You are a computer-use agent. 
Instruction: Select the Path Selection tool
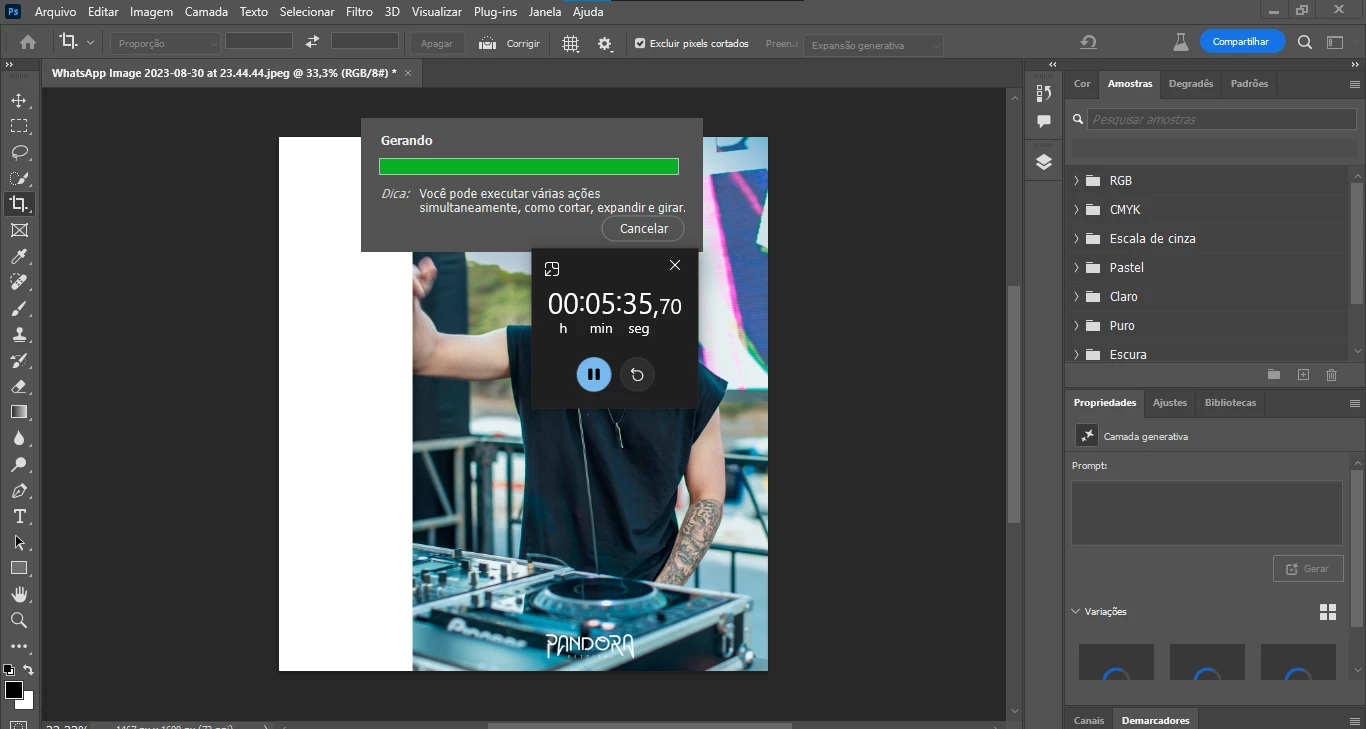(18, 542)
